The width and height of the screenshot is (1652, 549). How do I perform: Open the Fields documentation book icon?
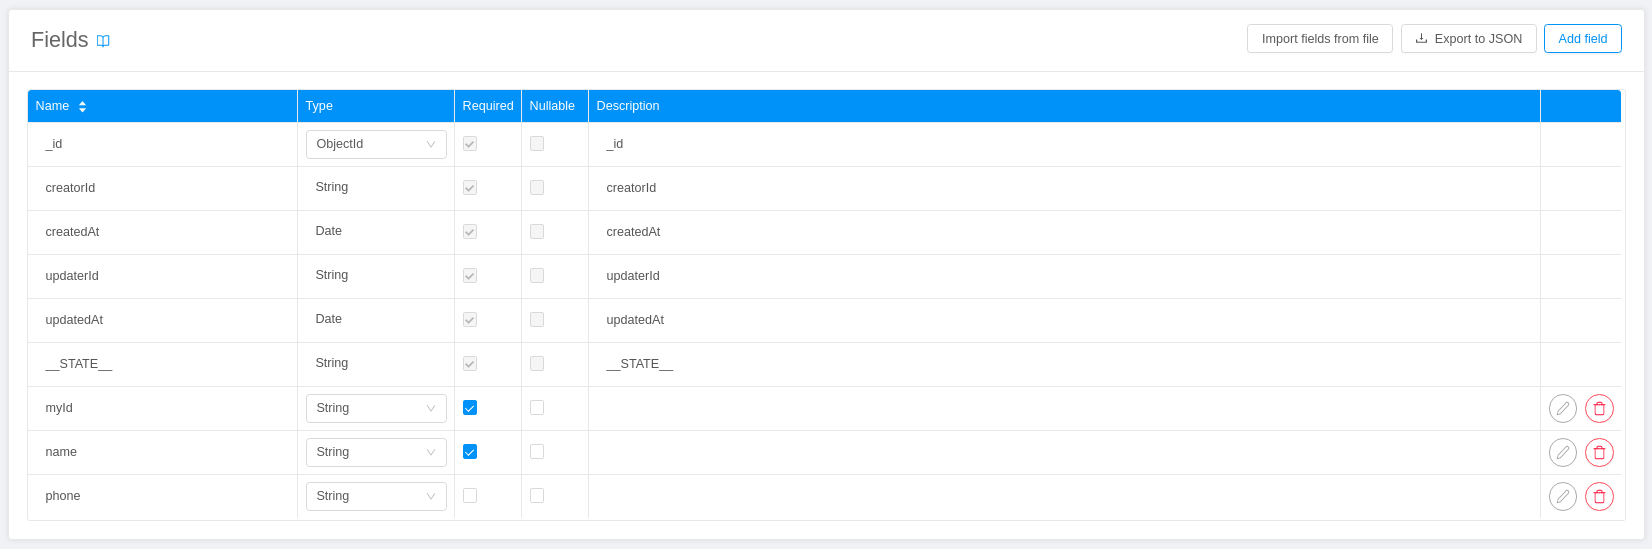click(x=103, y=41)
